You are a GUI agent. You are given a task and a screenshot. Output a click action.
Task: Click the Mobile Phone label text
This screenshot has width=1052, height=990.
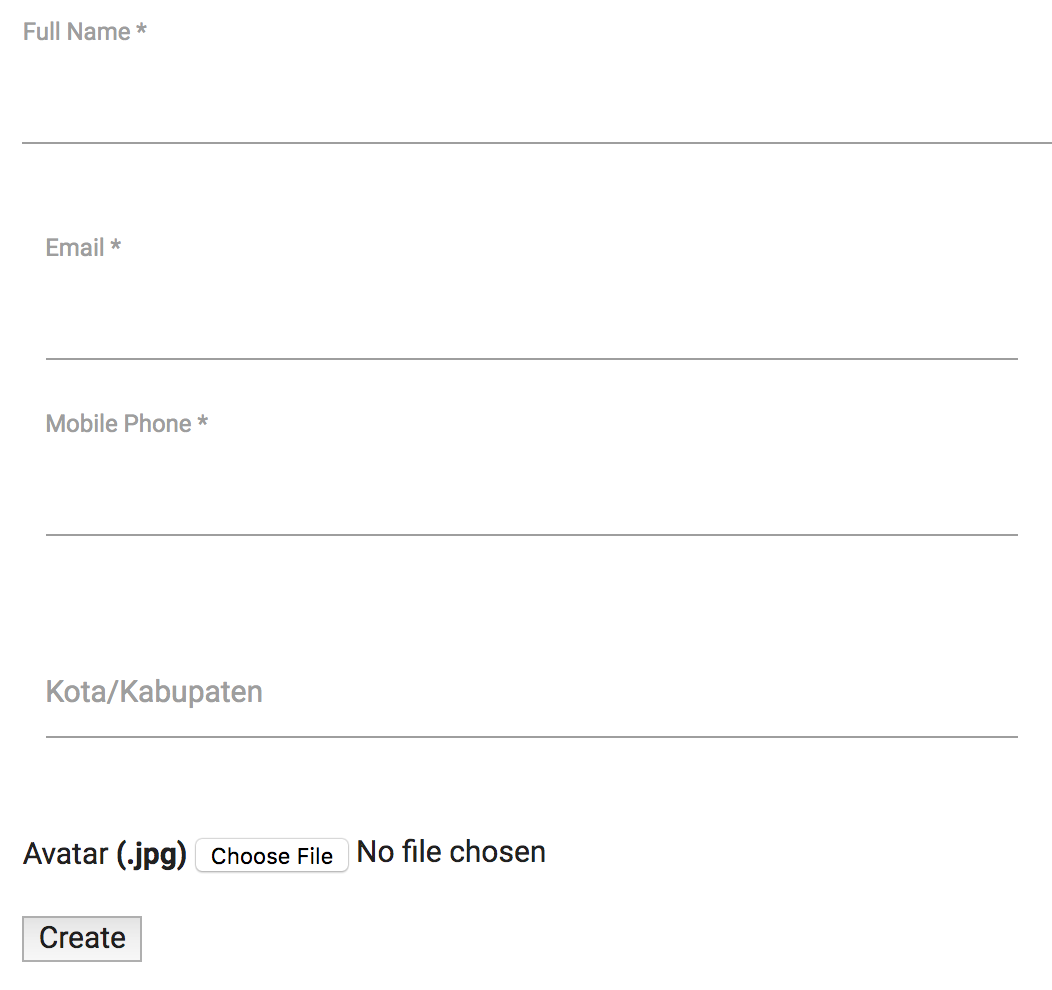click(x=118, y=424)
